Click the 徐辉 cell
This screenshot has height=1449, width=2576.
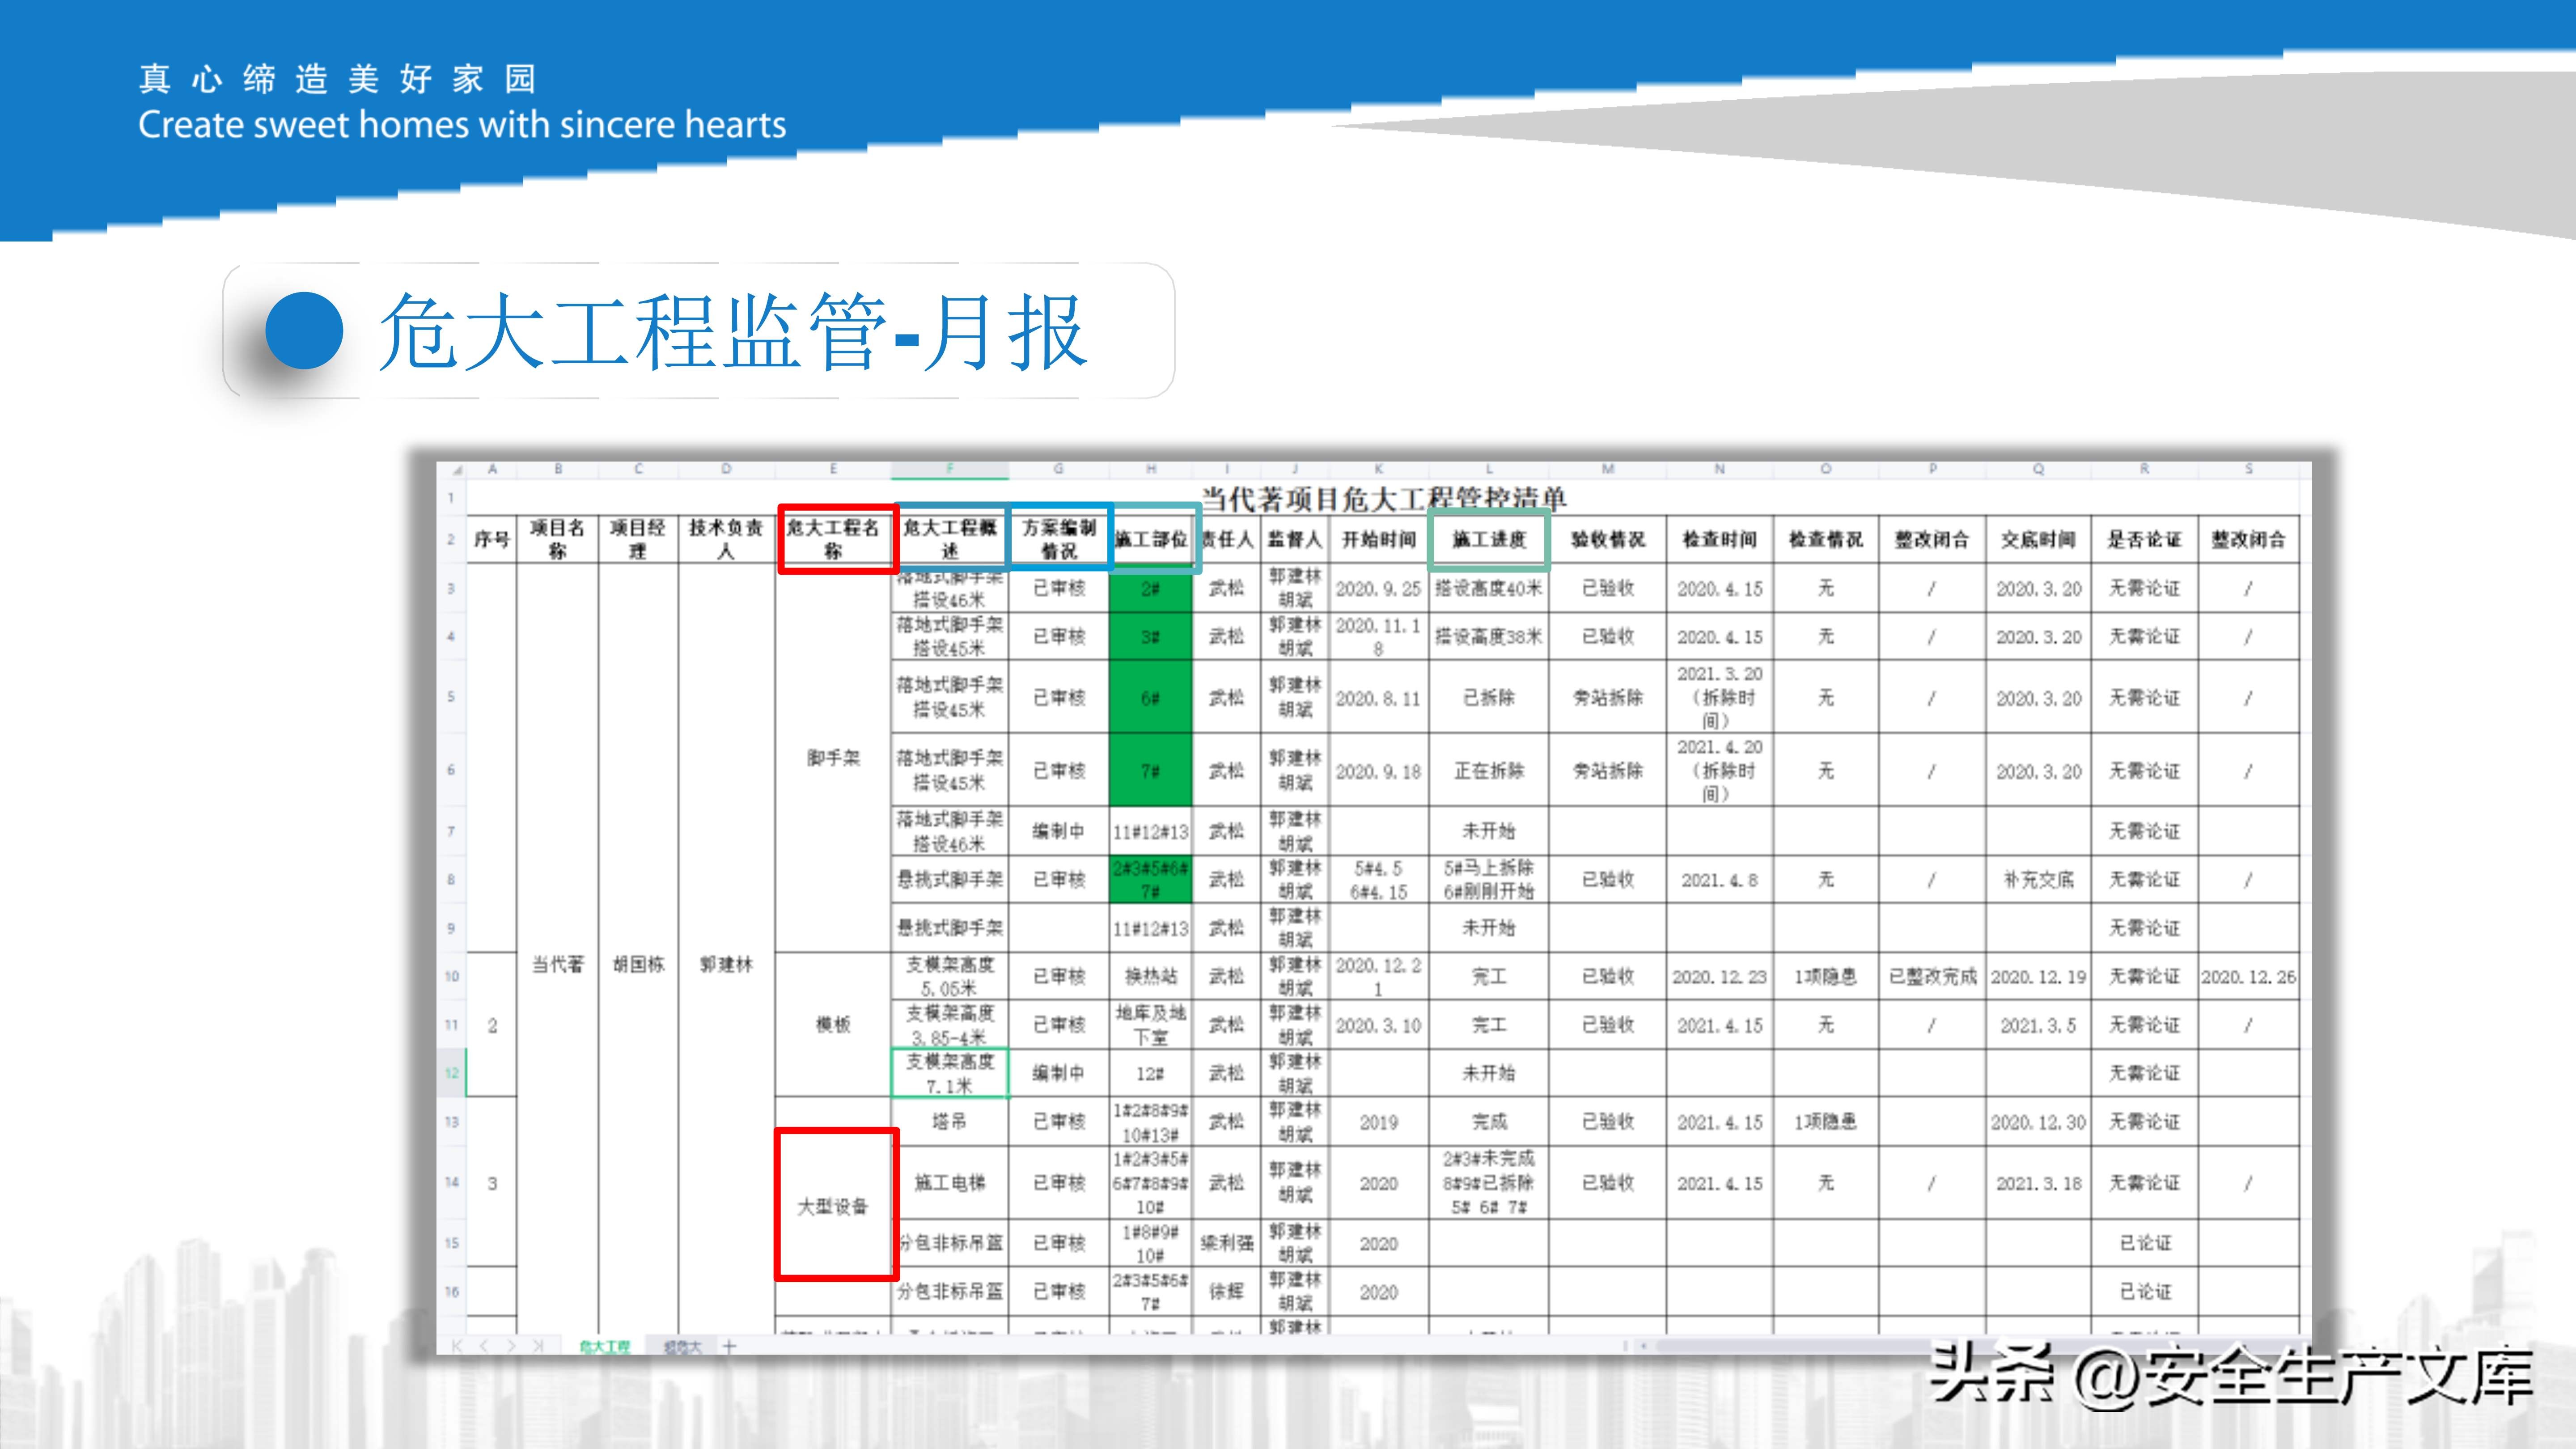click(1227, 1292)
